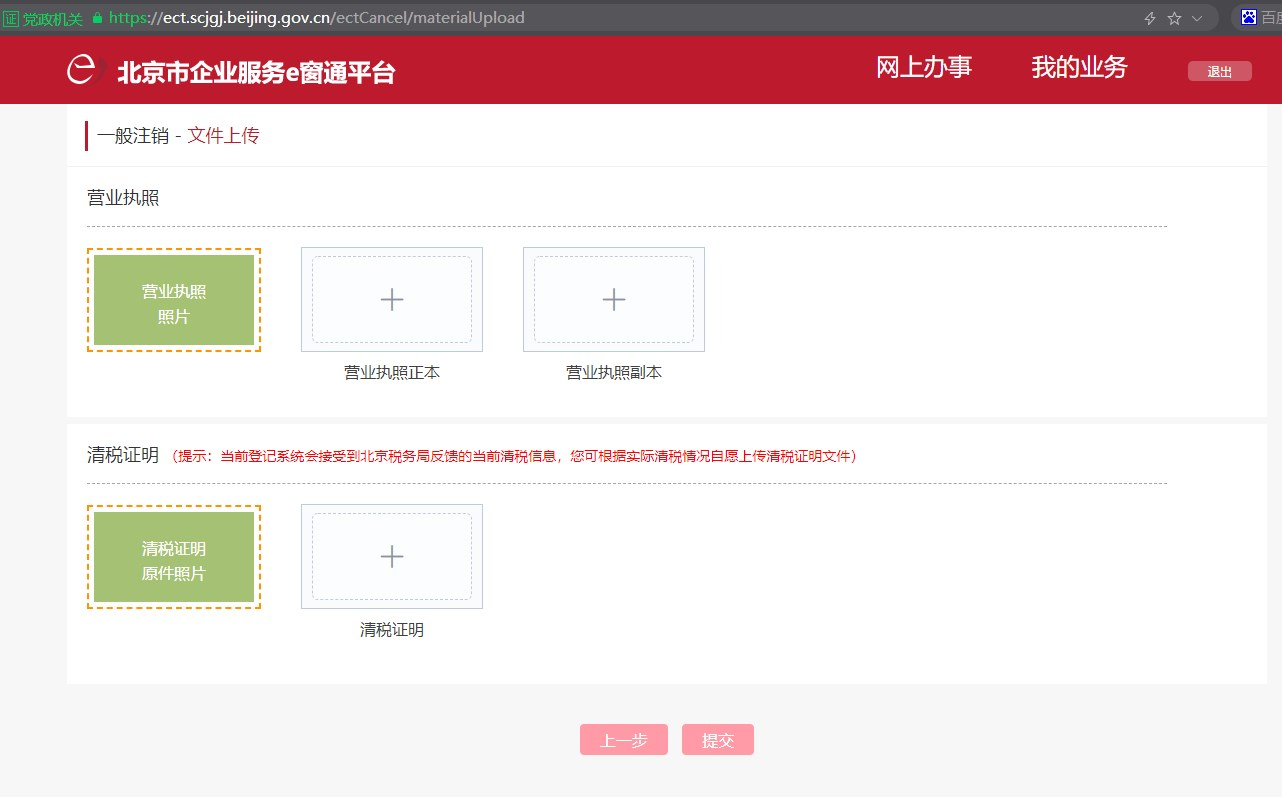The height and width of the screenshot is (797, 1282).
Task: Click the plus icon for 营业执照副本 upload
Action: click(x=613, y=299)
